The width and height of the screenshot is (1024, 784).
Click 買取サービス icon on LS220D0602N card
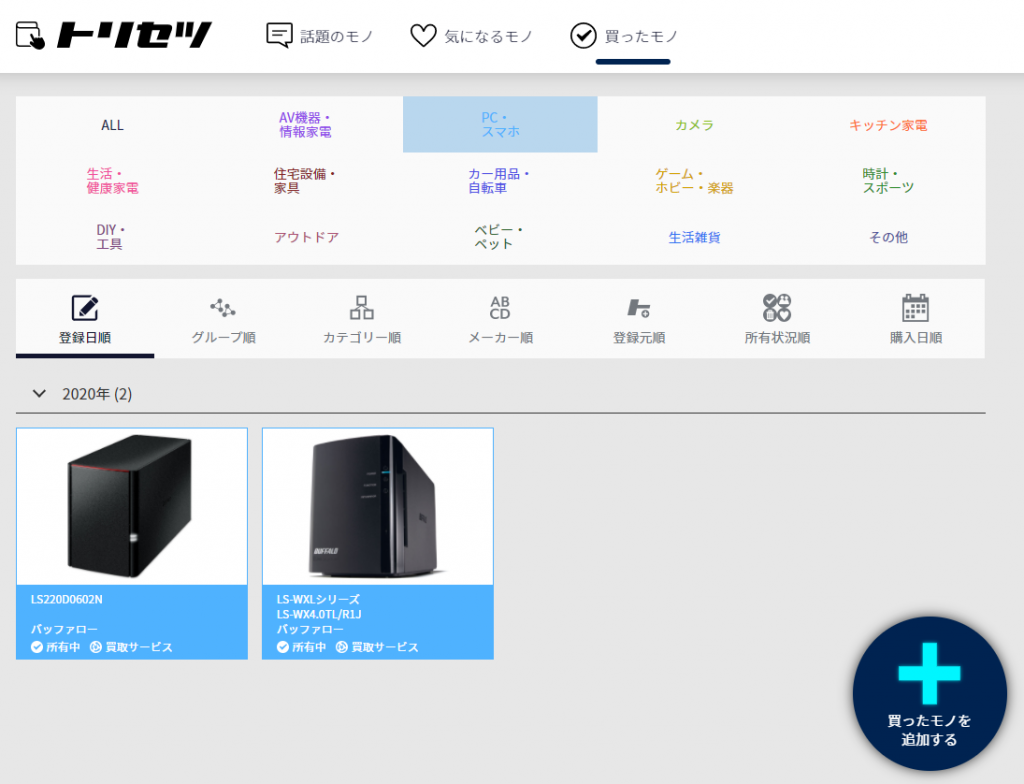(96, 647)
